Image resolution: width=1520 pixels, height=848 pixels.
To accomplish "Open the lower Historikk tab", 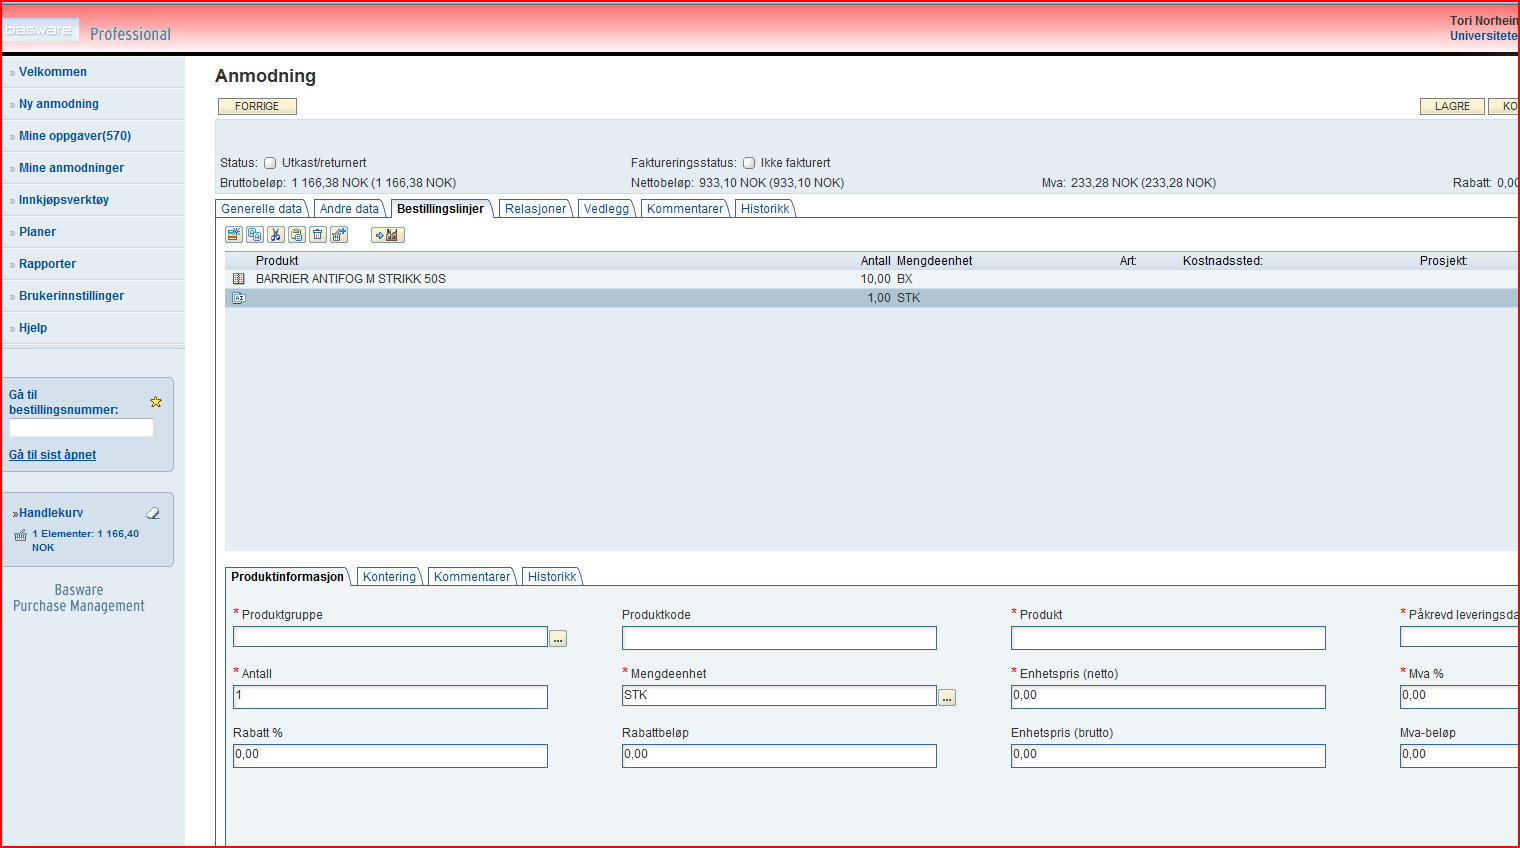I will [552, 577].
